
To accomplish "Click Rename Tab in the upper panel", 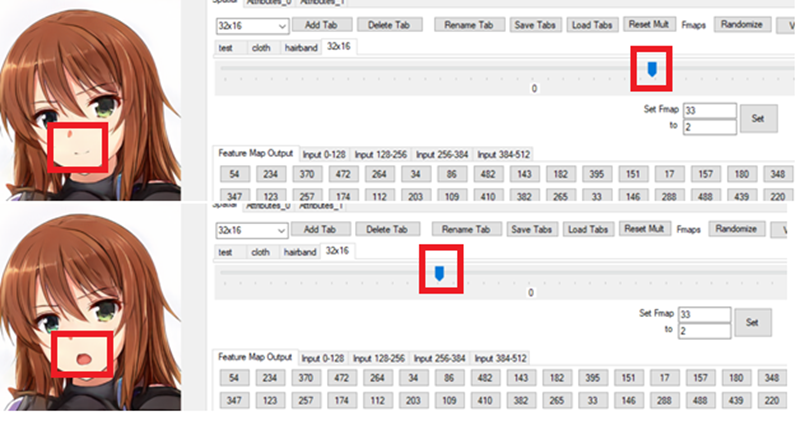I will (x=469, y=25).
